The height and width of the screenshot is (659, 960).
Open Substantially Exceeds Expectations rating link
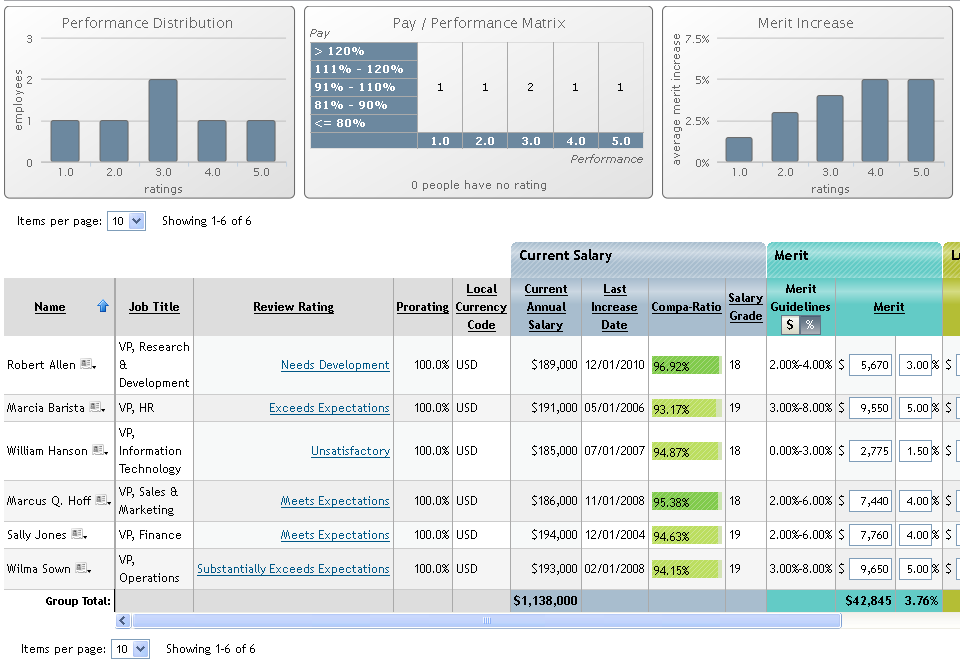pos(293,569)
